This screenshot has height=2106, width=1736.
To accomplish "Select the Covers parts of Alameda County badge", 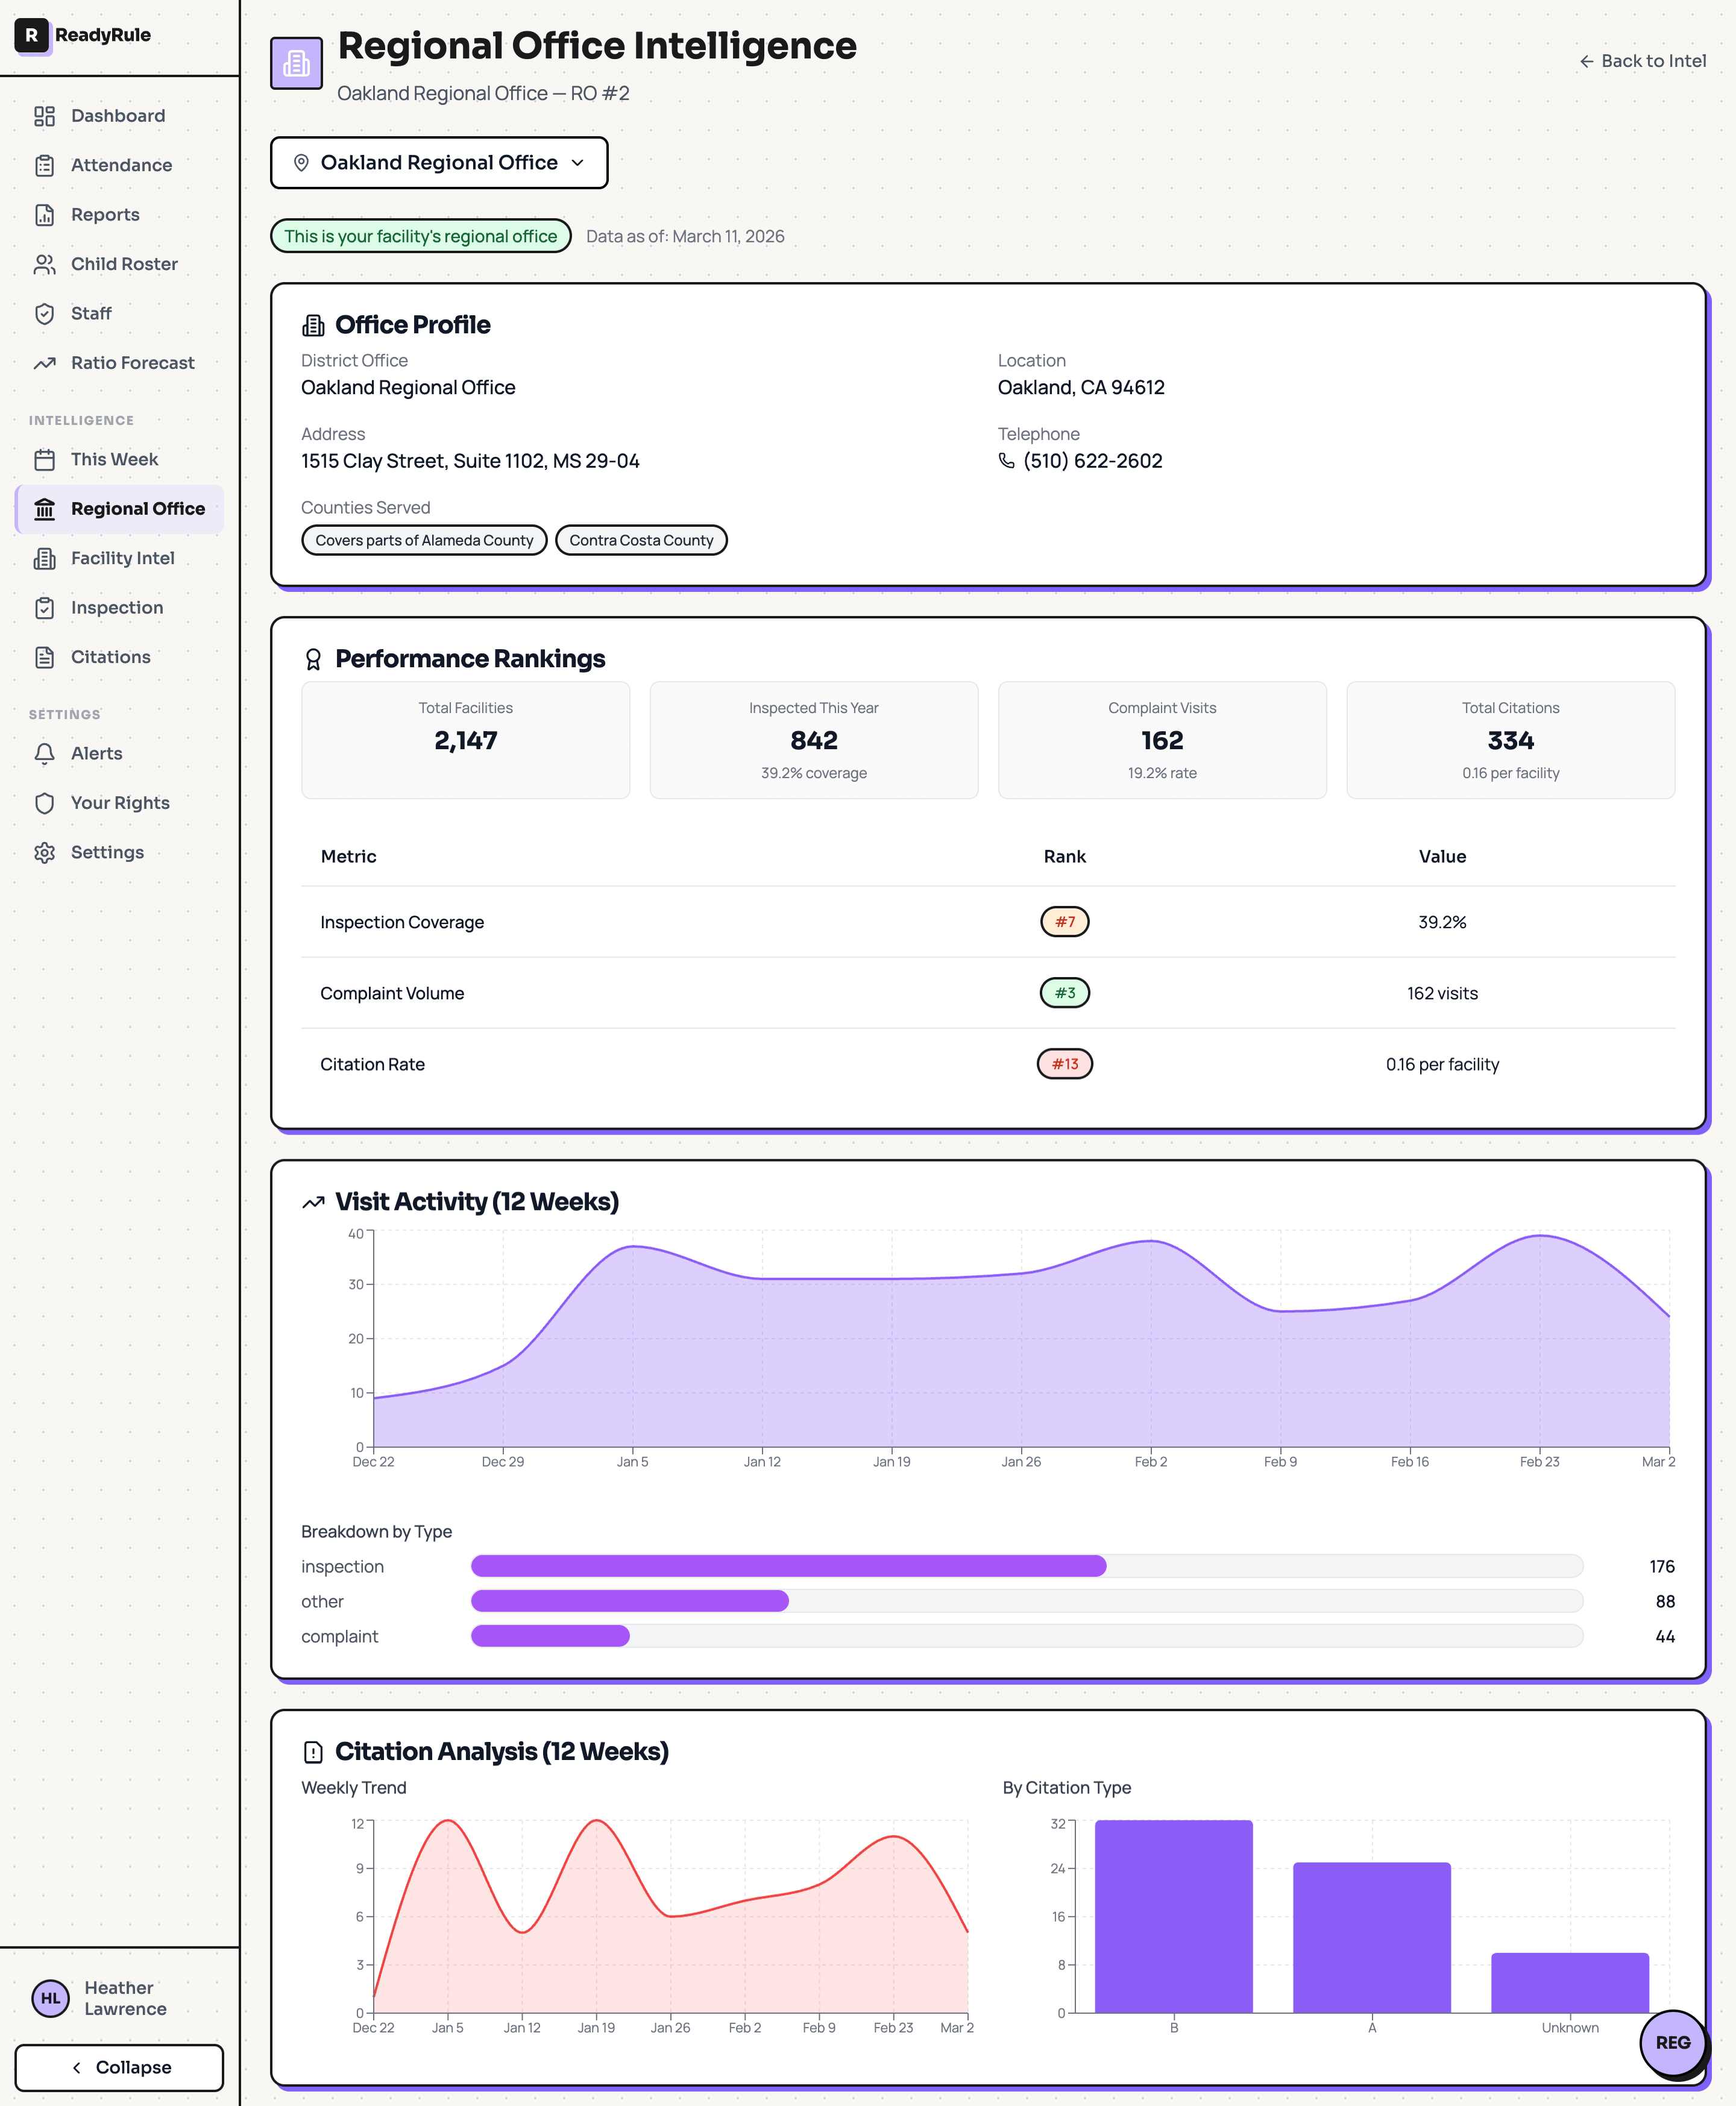I will [424, 540].
